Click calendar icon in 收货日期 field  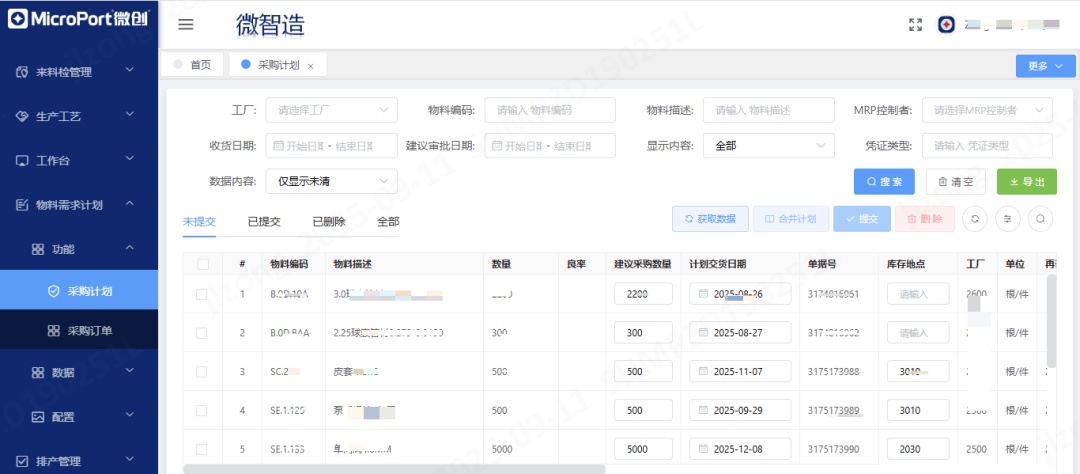278,146
